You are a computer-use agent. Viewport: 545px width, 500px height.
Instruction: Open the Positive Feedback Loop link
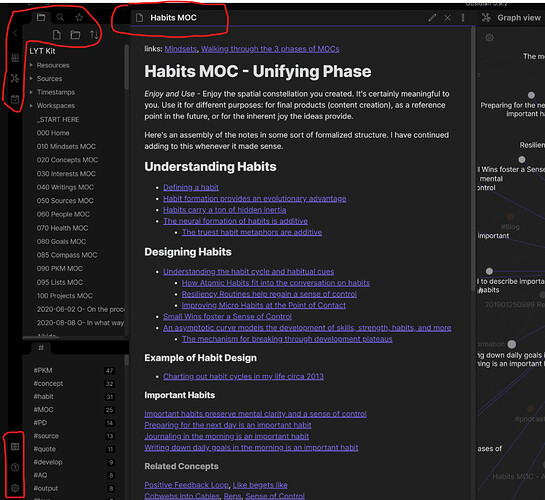pyautogui.click(x=187, y=485)
